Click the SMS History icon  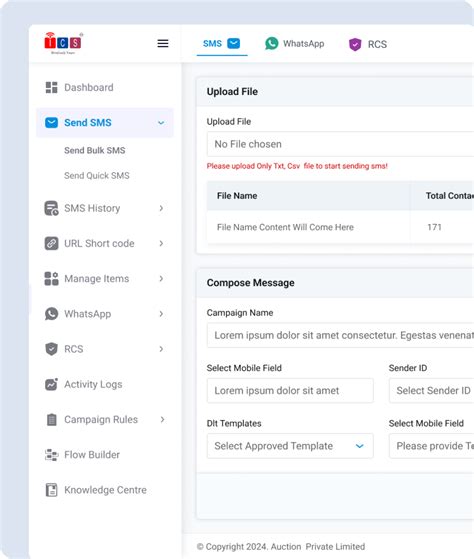51,208
